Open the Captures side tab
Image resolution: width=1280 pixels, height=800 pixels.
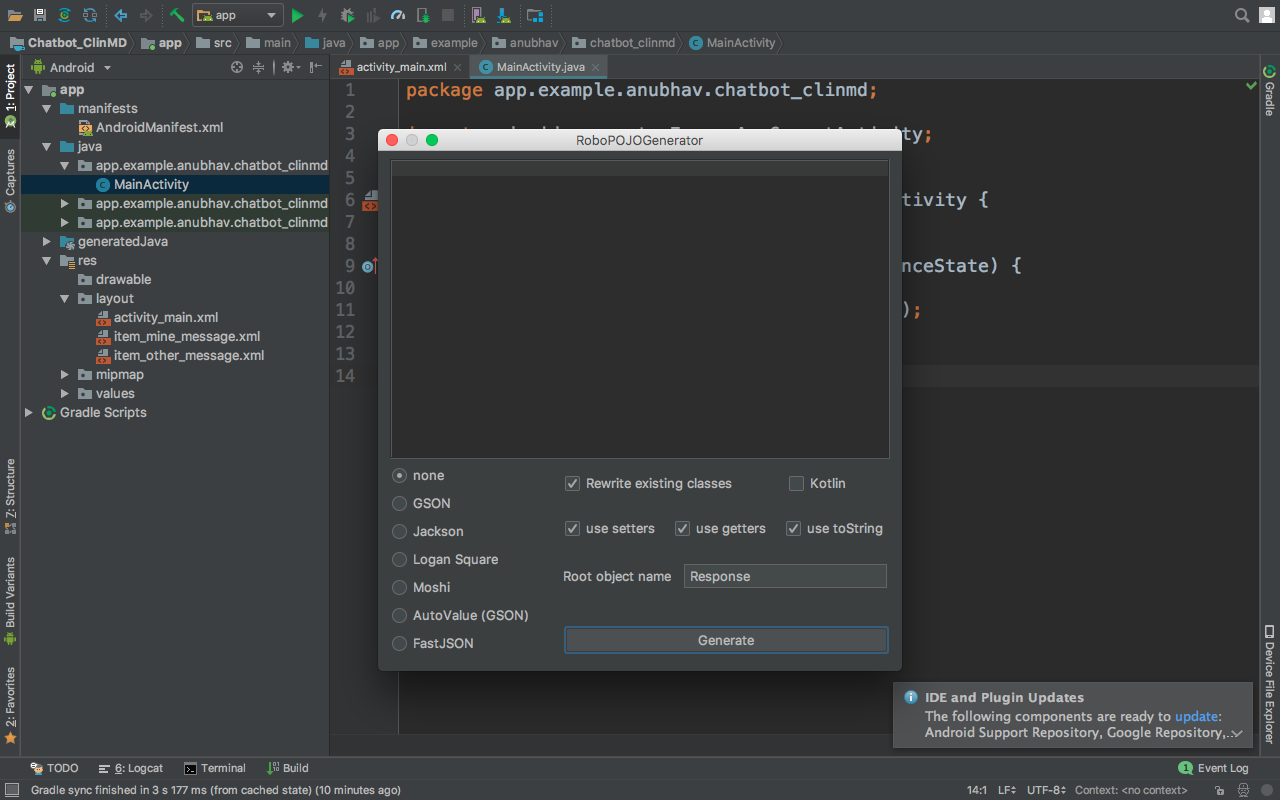tap(10, 180)
